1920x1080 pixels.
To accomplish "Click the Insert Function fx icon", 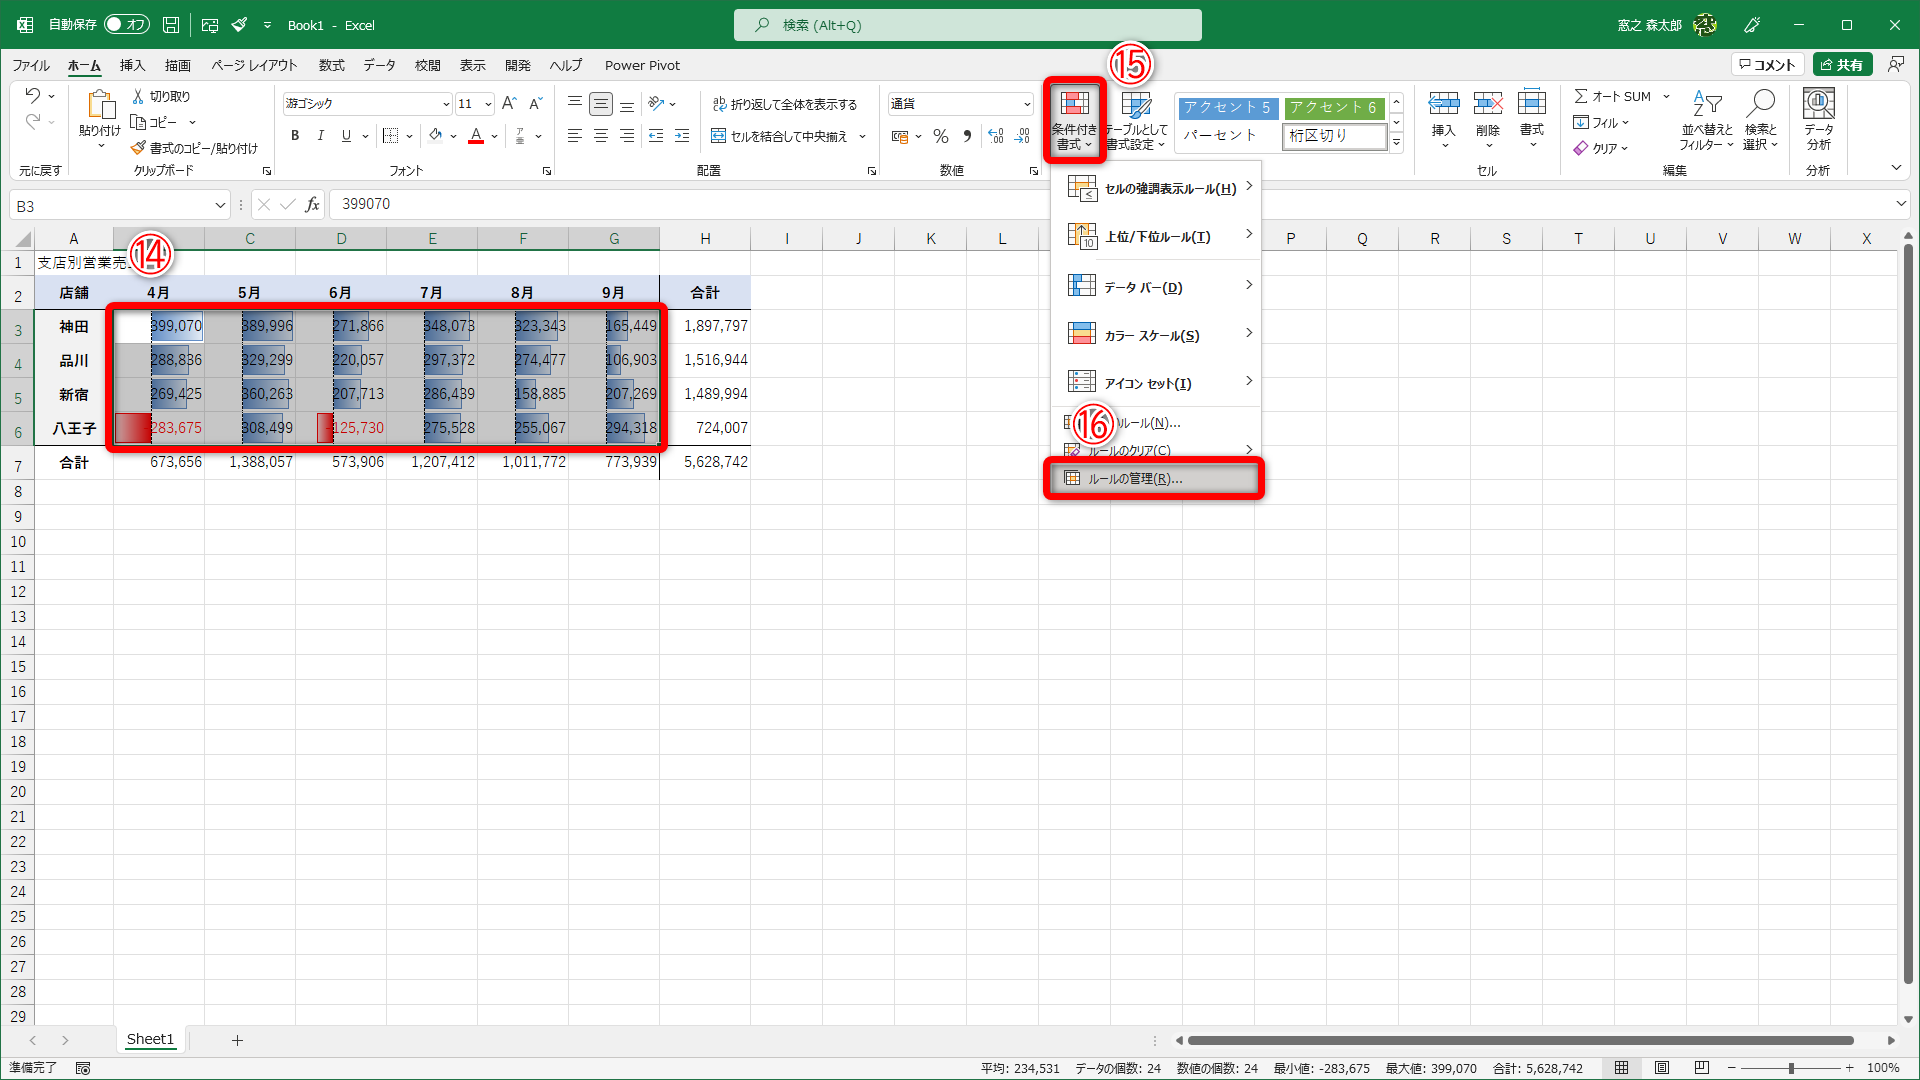I will (313, 204).
